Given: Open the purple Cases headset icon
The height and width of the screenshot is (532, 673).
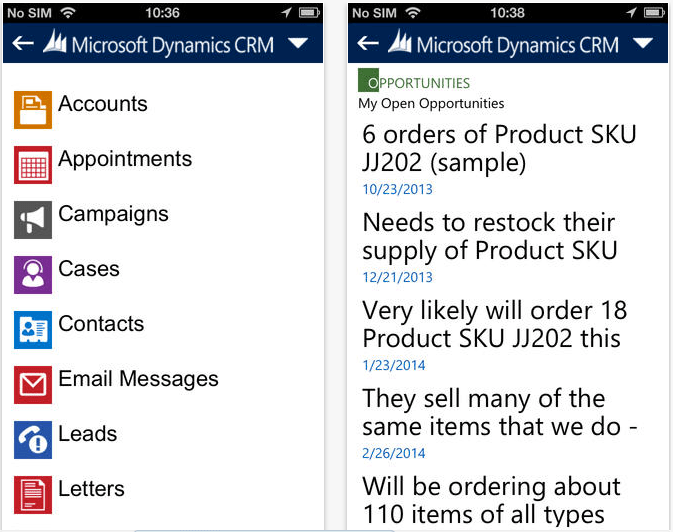Looking at the screenshot, I should pos(33,275).
